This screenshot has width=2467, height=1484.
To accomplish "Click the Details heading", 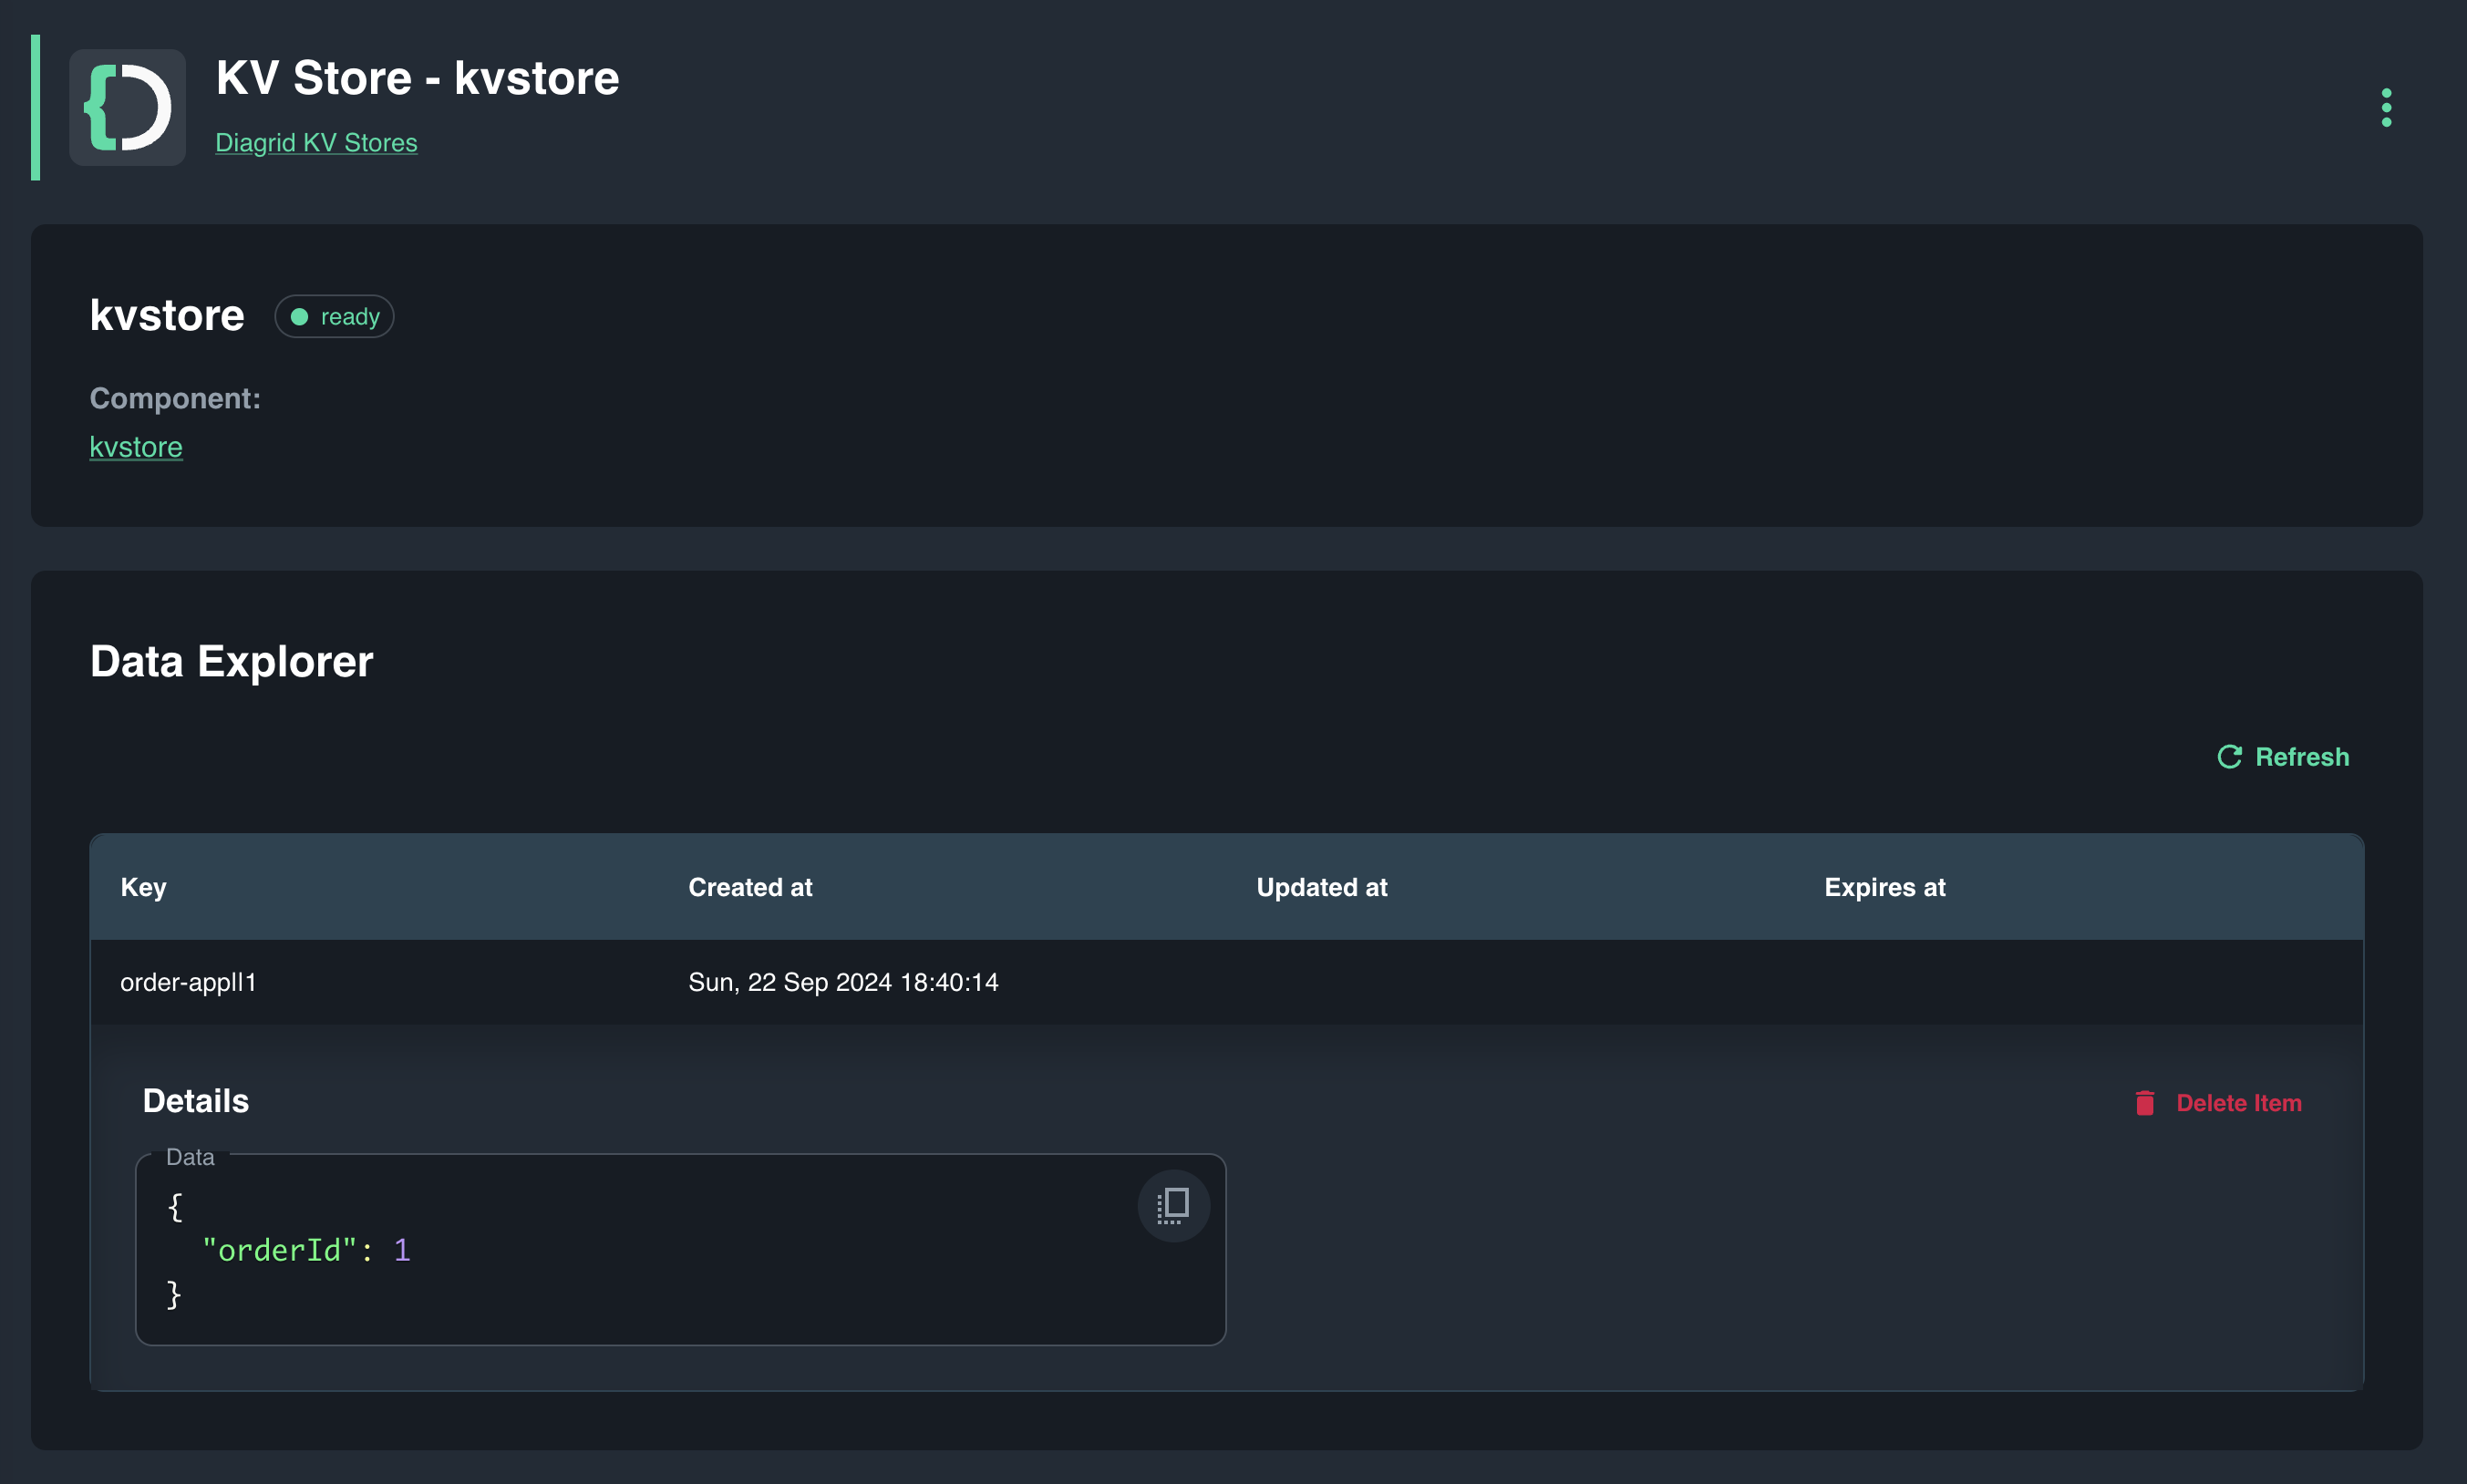I will pyautogui.click(x=196, y=1101).
